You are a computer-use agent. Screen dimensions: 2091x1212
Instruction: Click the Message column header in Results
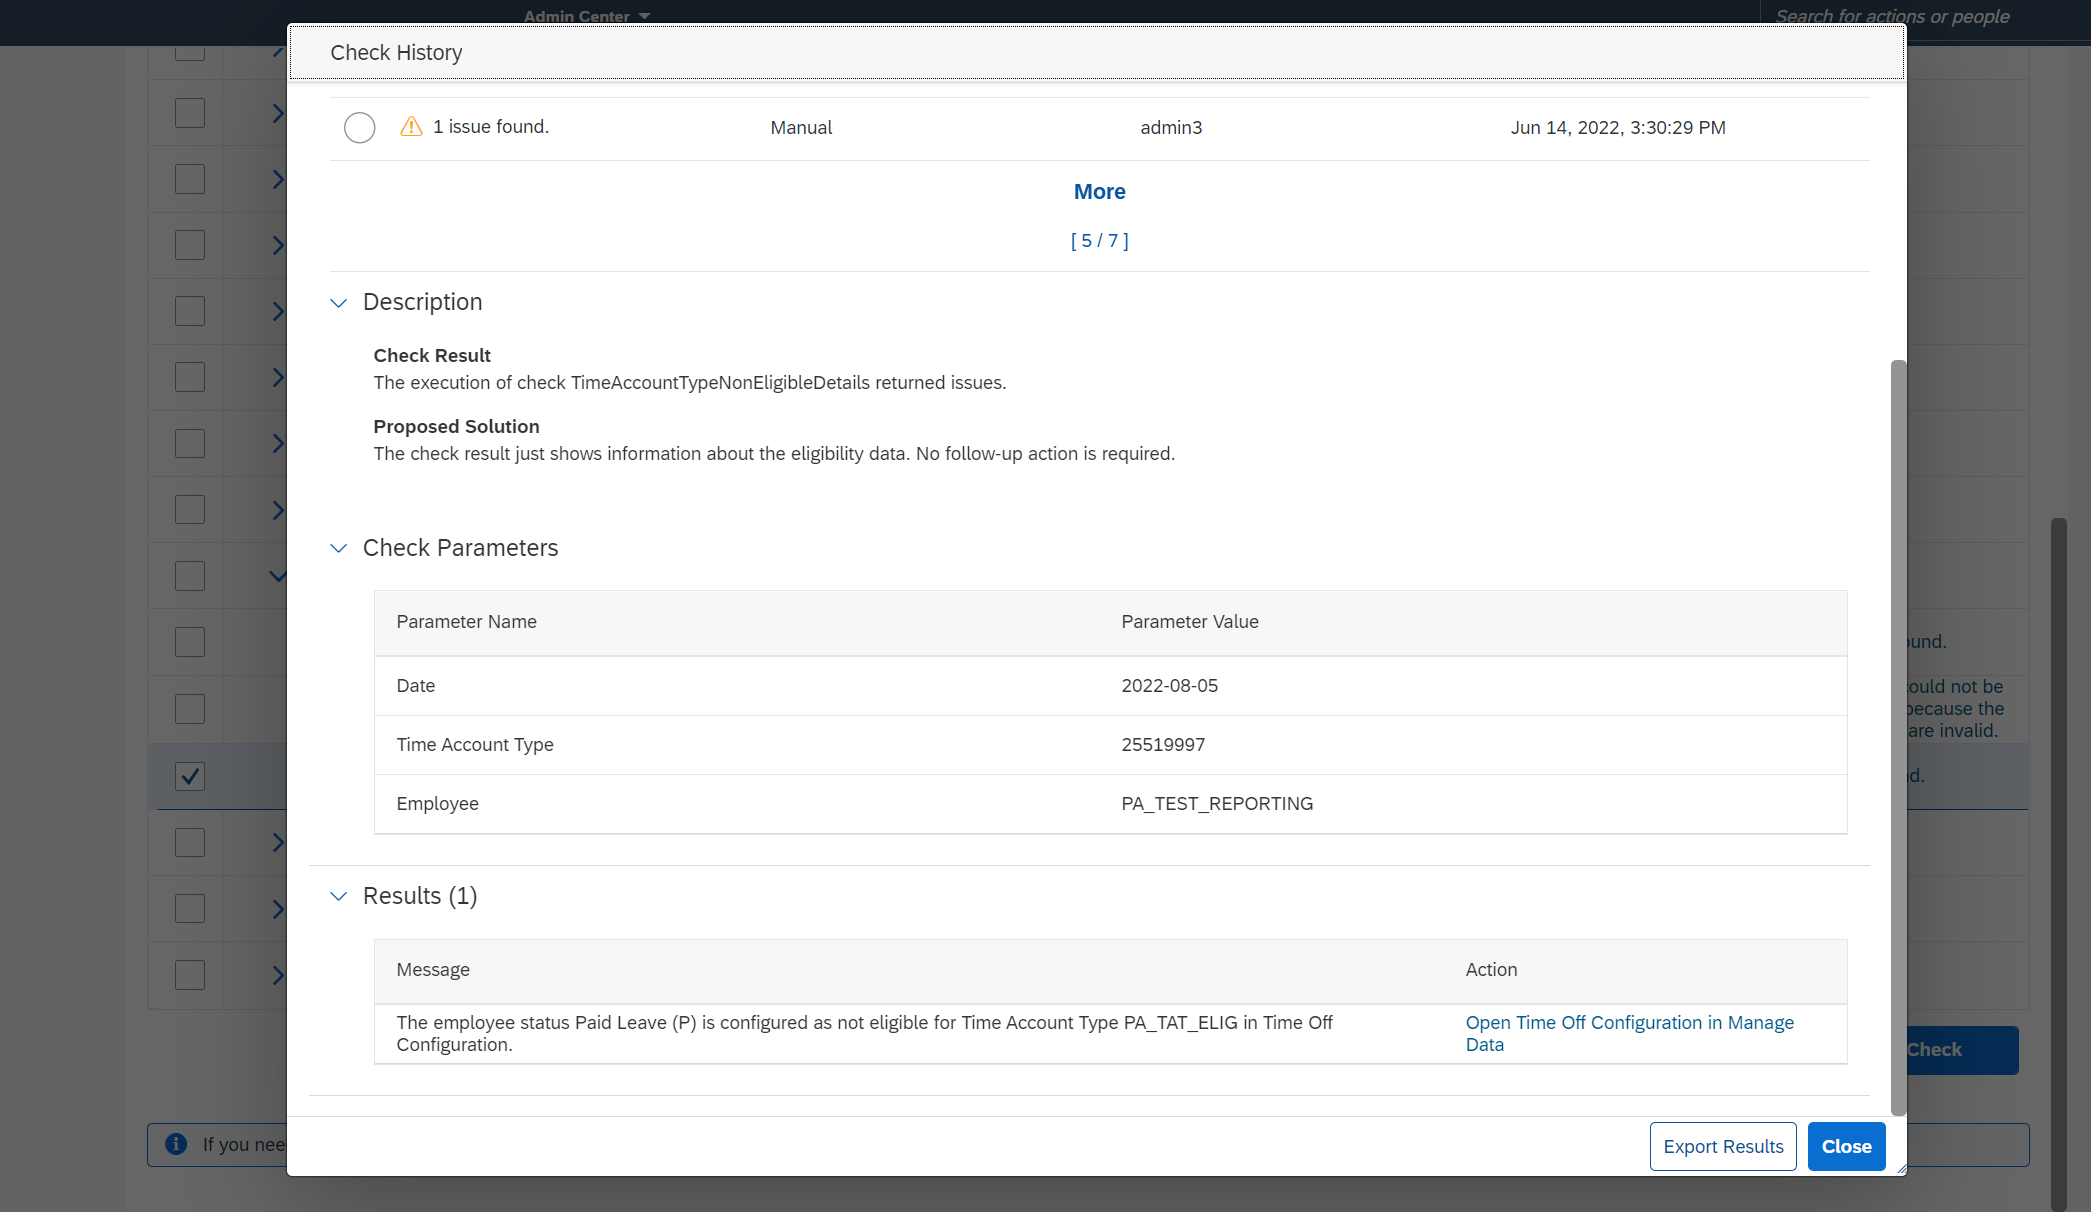tap(433, 970)
